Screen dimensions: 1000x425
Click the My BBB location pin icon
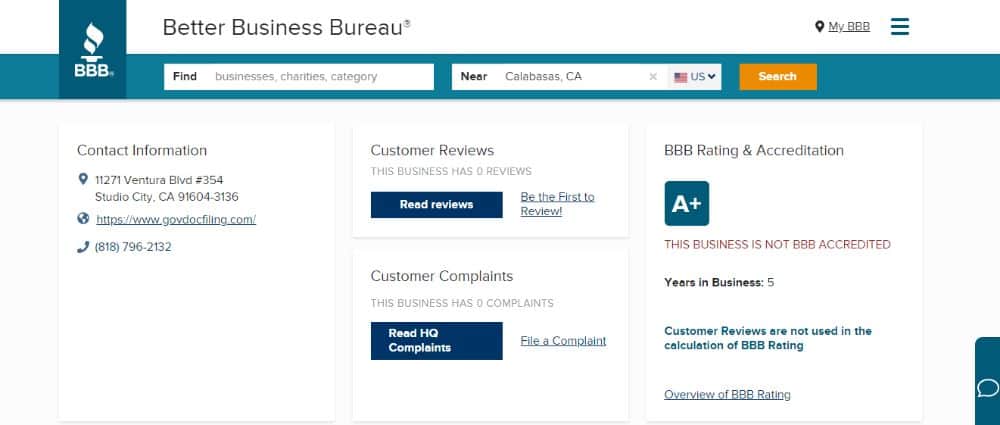coord(820,27)
